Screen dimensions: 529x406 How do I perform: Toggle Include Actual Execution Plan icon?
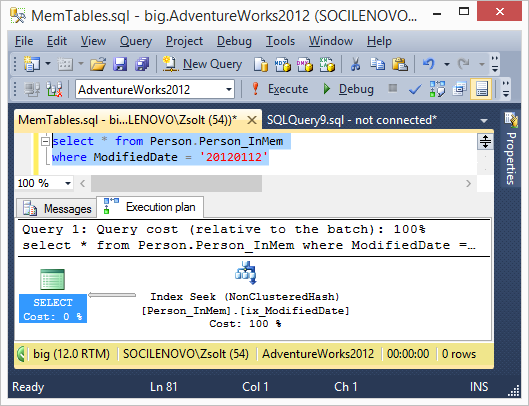(x=437, y=89)
